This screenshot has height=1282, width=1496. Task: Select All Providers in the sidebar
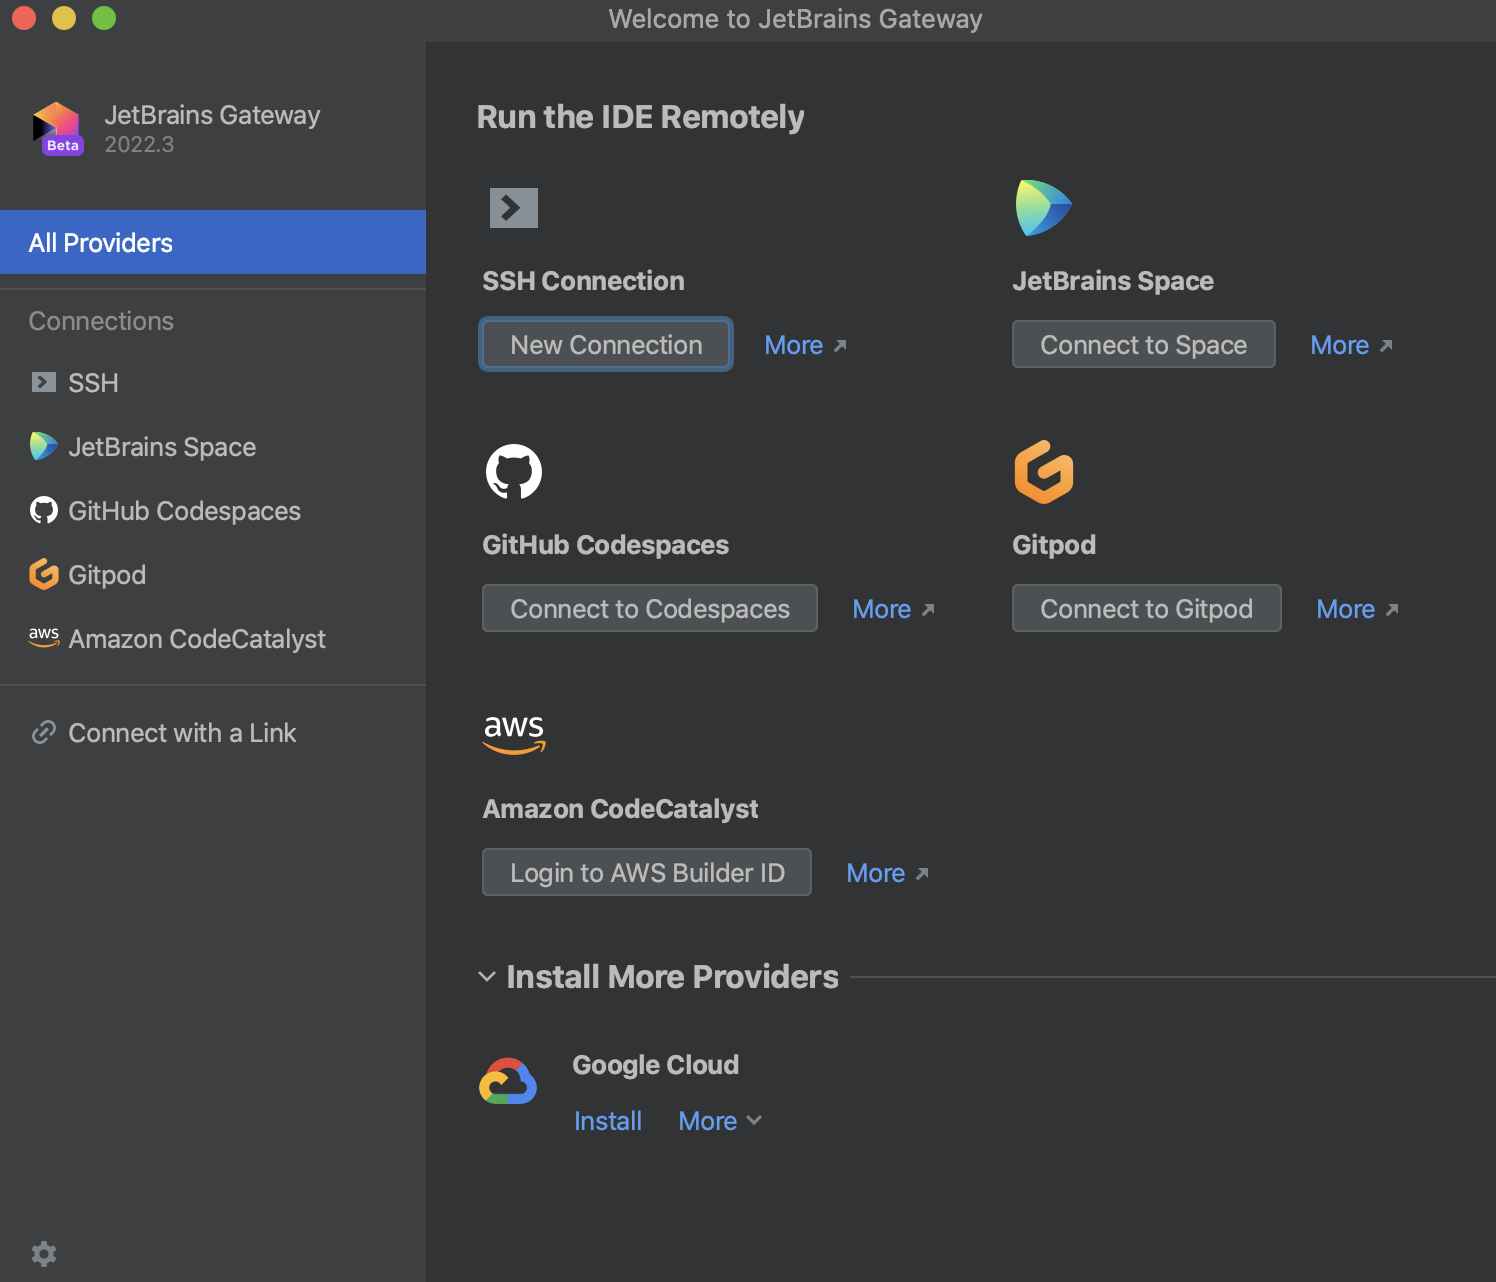[100, 242]
